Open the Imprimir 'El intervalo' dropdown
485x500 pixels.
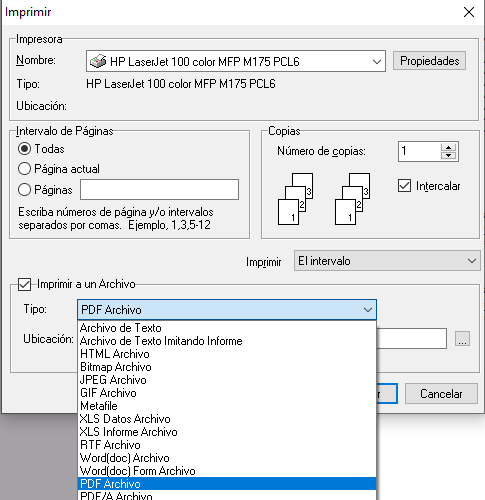387,261
